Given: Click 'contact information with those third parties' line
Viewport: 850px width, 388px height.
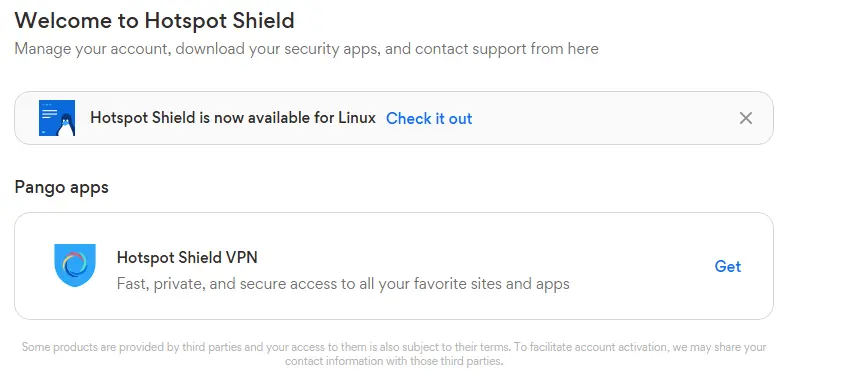Looking at the screenshot, I should click(394, 361).
